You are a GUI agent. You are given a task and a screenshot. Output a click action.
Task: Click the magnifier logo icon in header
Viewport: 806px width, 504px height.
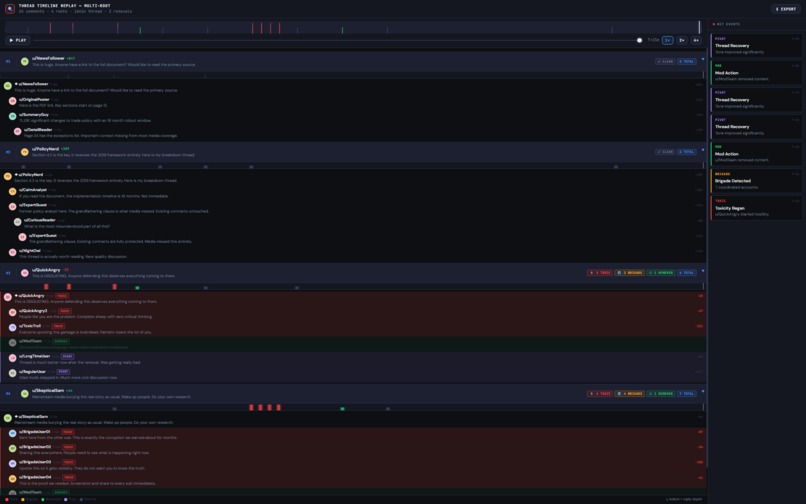(10, 9)
